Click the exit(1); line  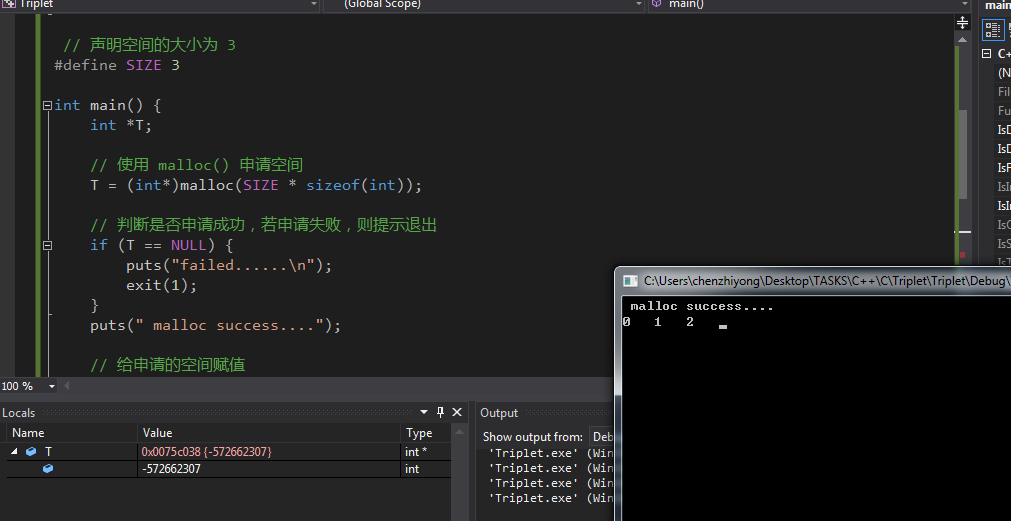pos(161,285)
